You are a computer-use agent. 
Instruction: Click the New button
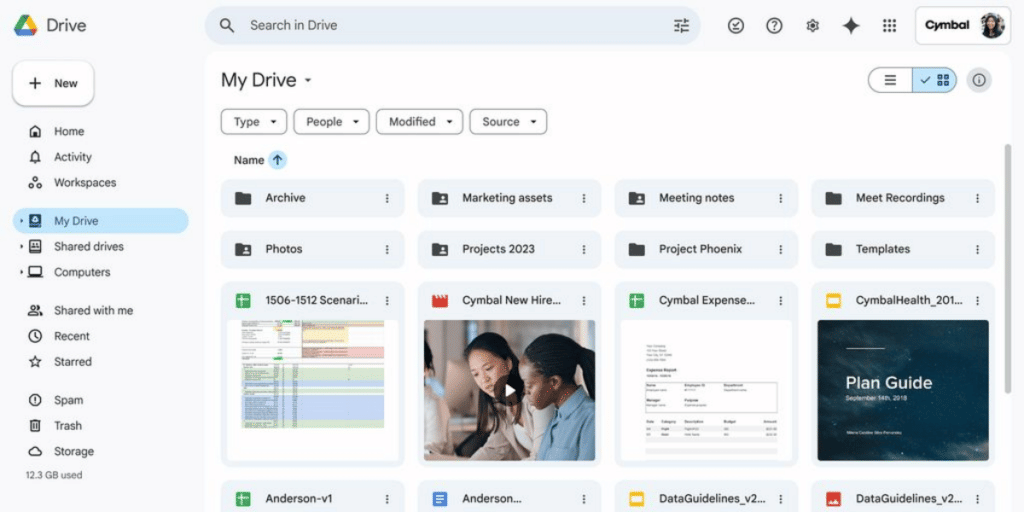(x=53, y=84)
